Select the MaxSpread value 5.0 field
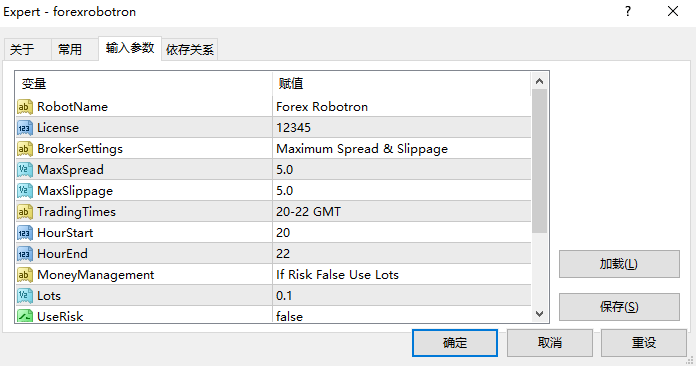The image size is (696, 366). click(x=402, y=169)
